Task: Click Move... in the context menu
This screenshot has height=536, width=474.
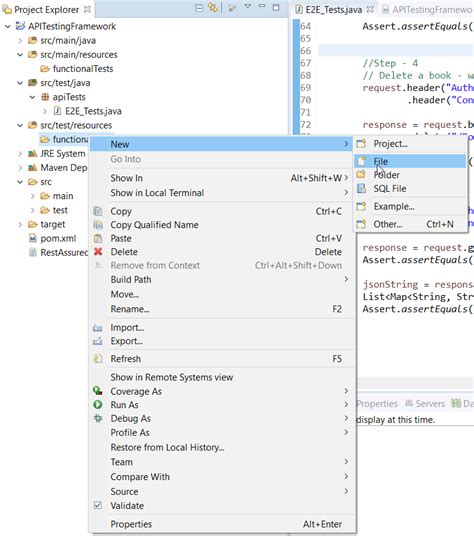Action: pos(221,294)
